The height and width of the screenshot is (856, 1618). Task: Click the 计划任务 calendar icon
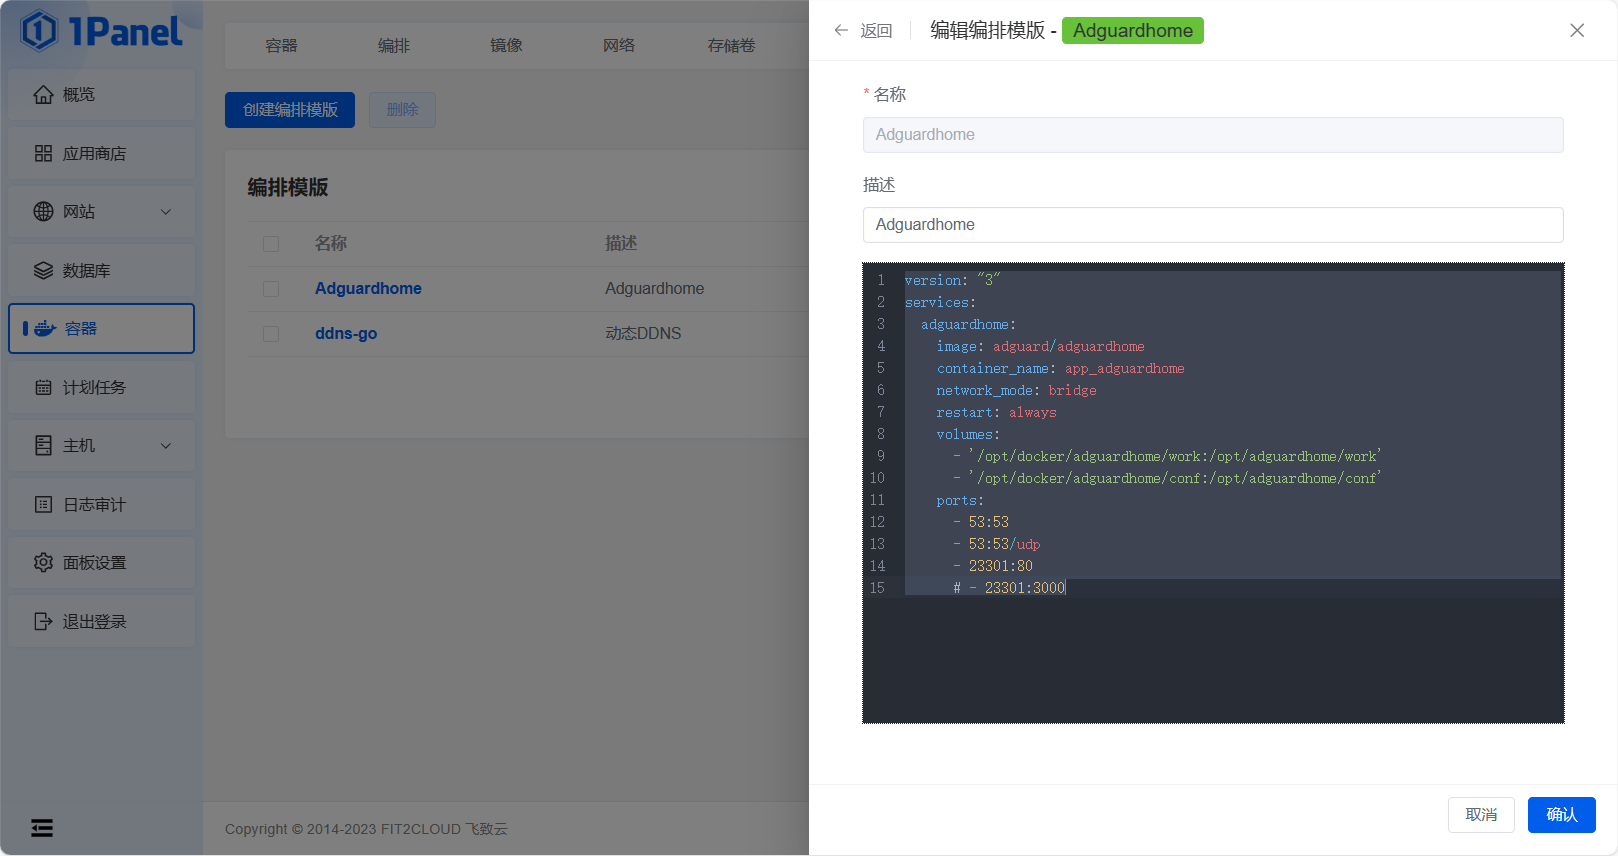43,388
